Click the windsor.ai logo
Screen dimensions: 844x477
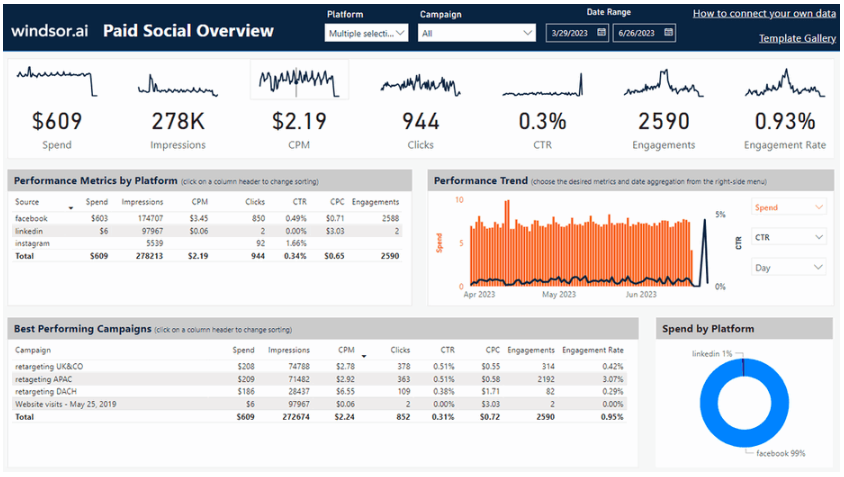click(50, 31)
